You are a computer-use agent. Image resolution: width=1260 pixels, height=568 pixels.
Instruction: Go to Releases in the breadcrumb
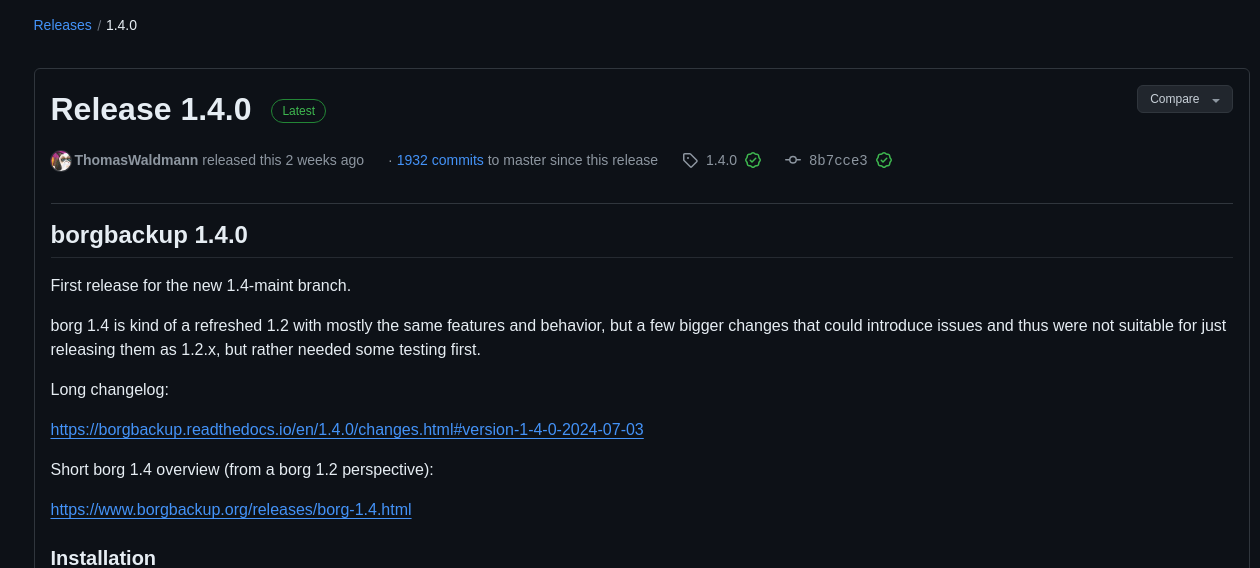coord(62,25)
